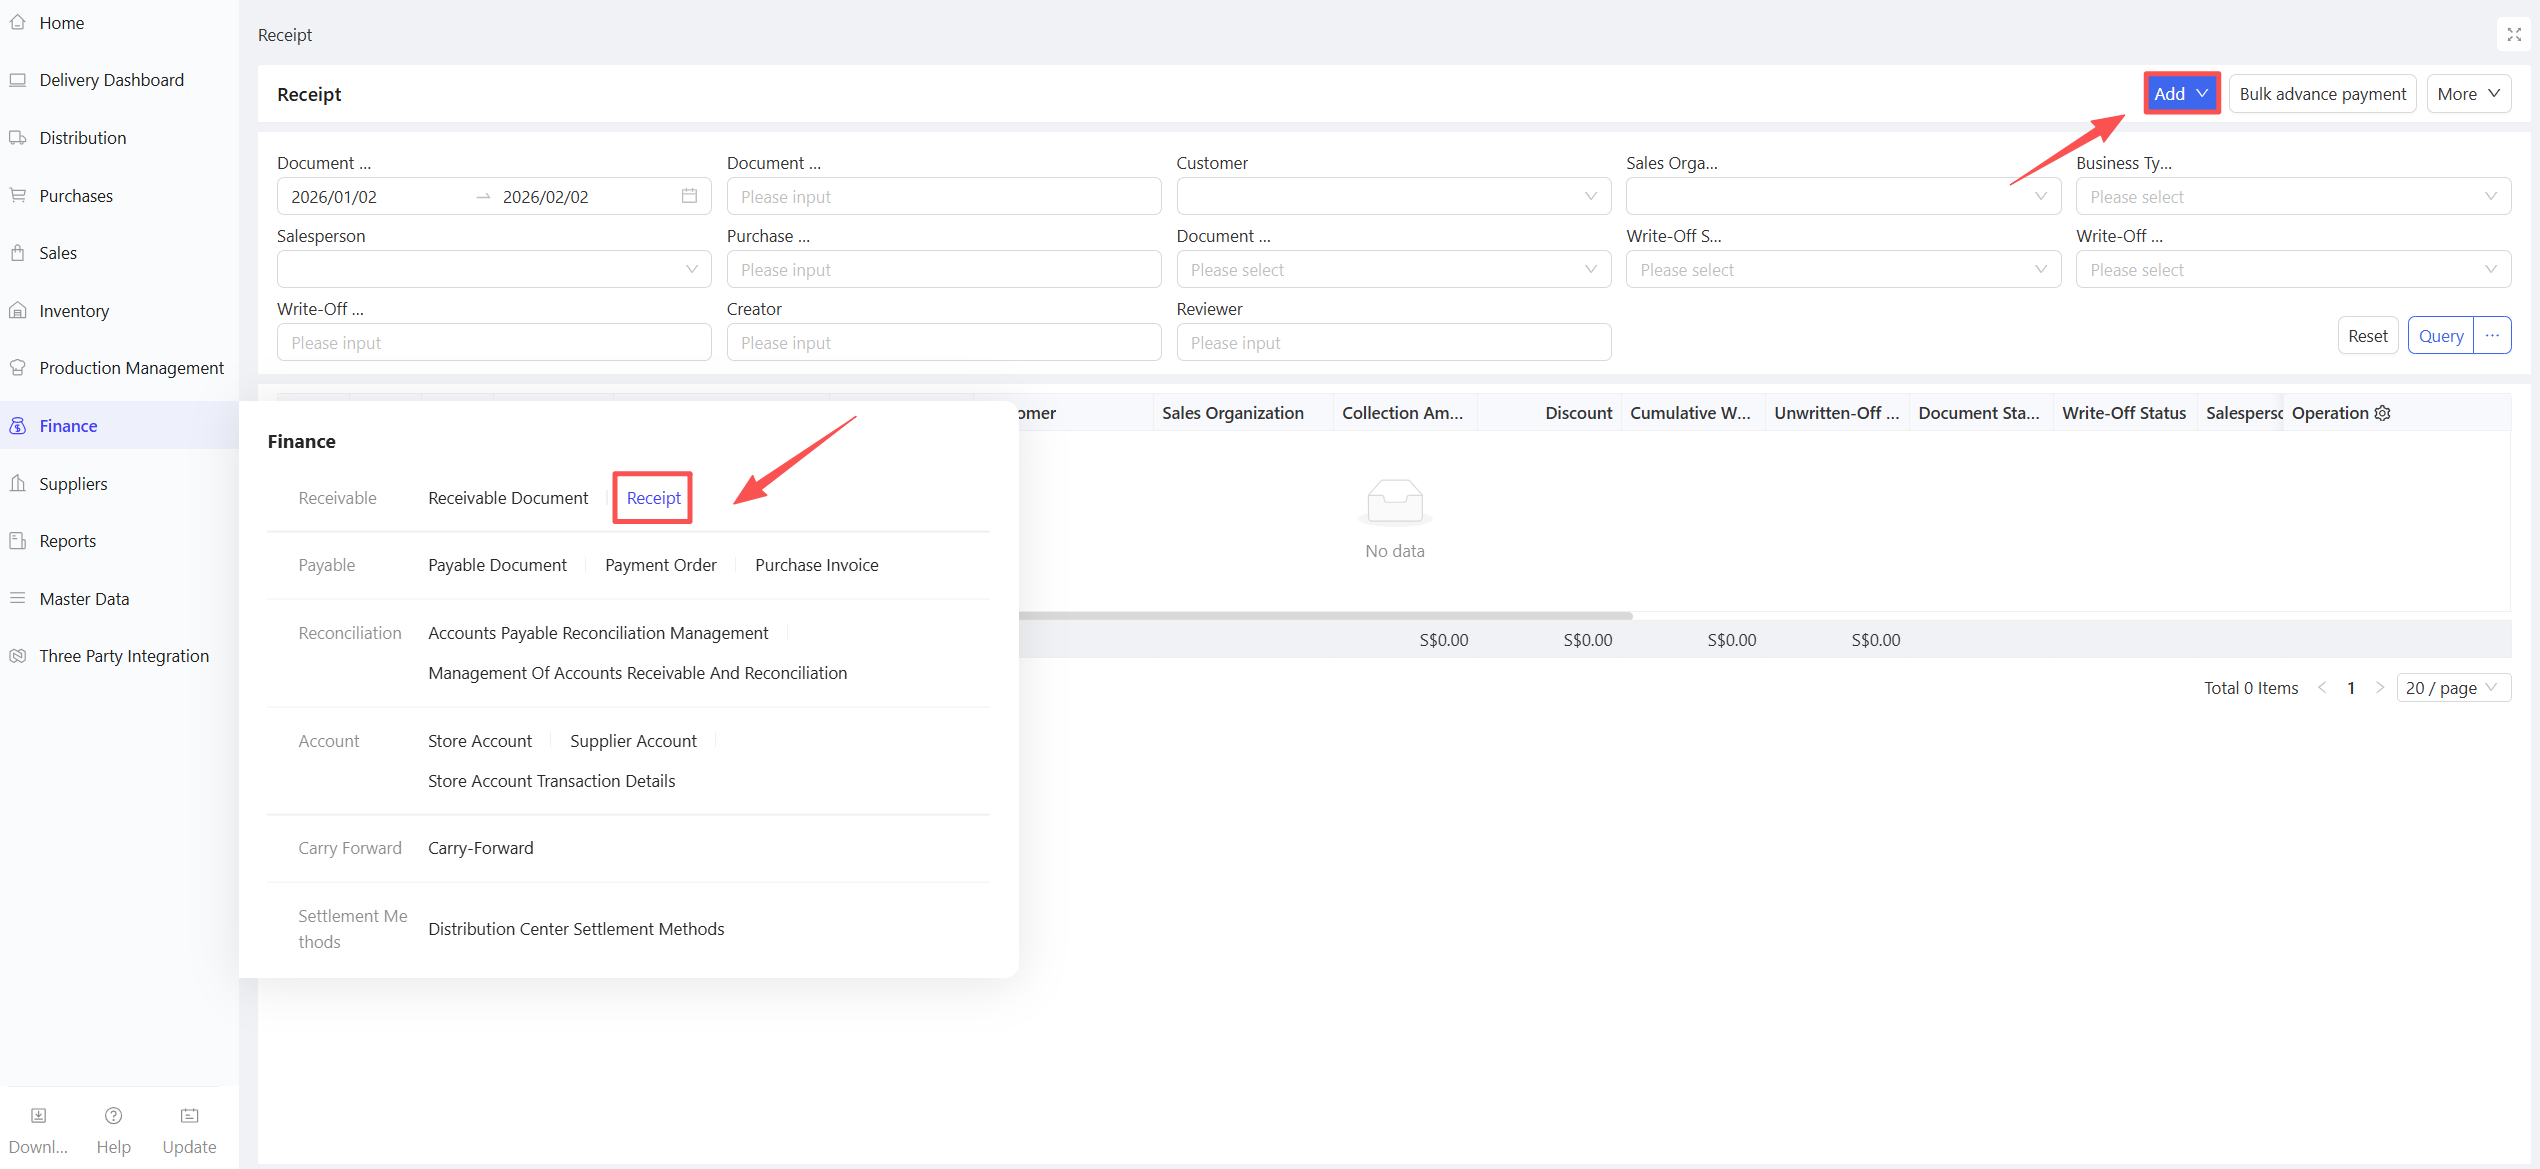Open Receipt under Receivable

(x=653, y=498)
